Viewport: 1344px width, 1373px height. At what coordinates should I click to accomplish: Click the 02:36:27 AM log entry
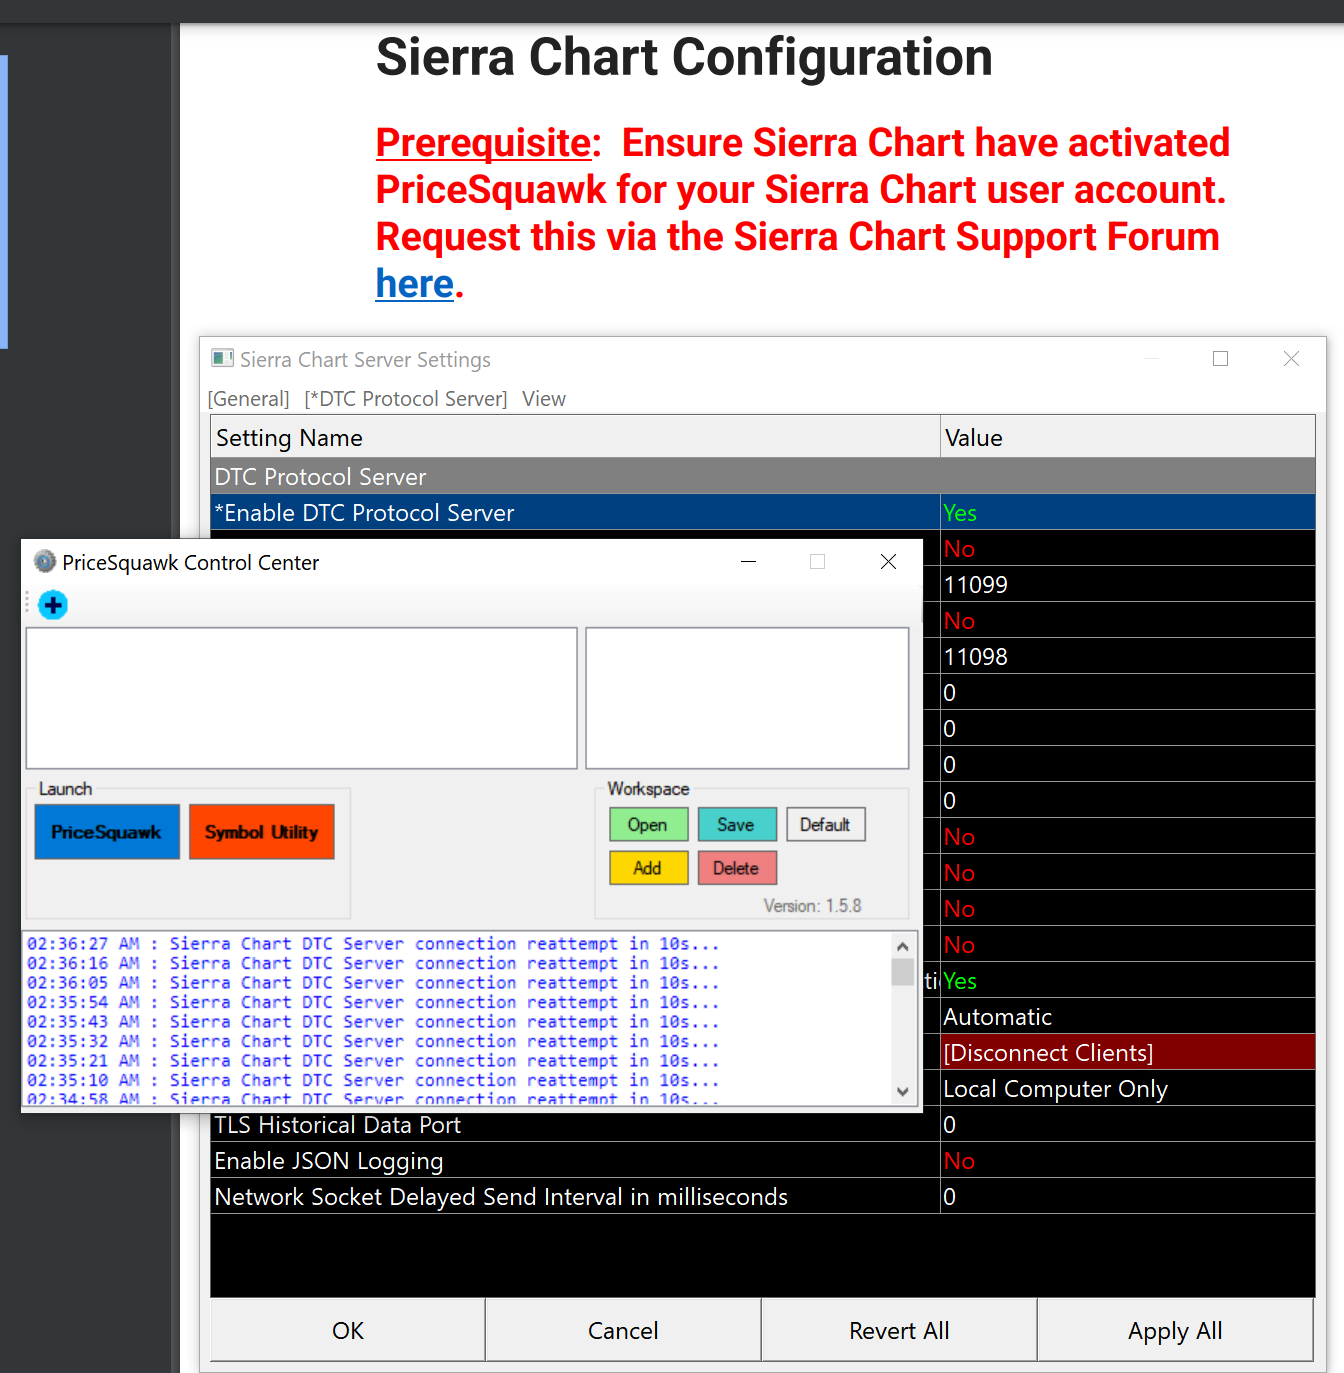[x=373, y=944]
